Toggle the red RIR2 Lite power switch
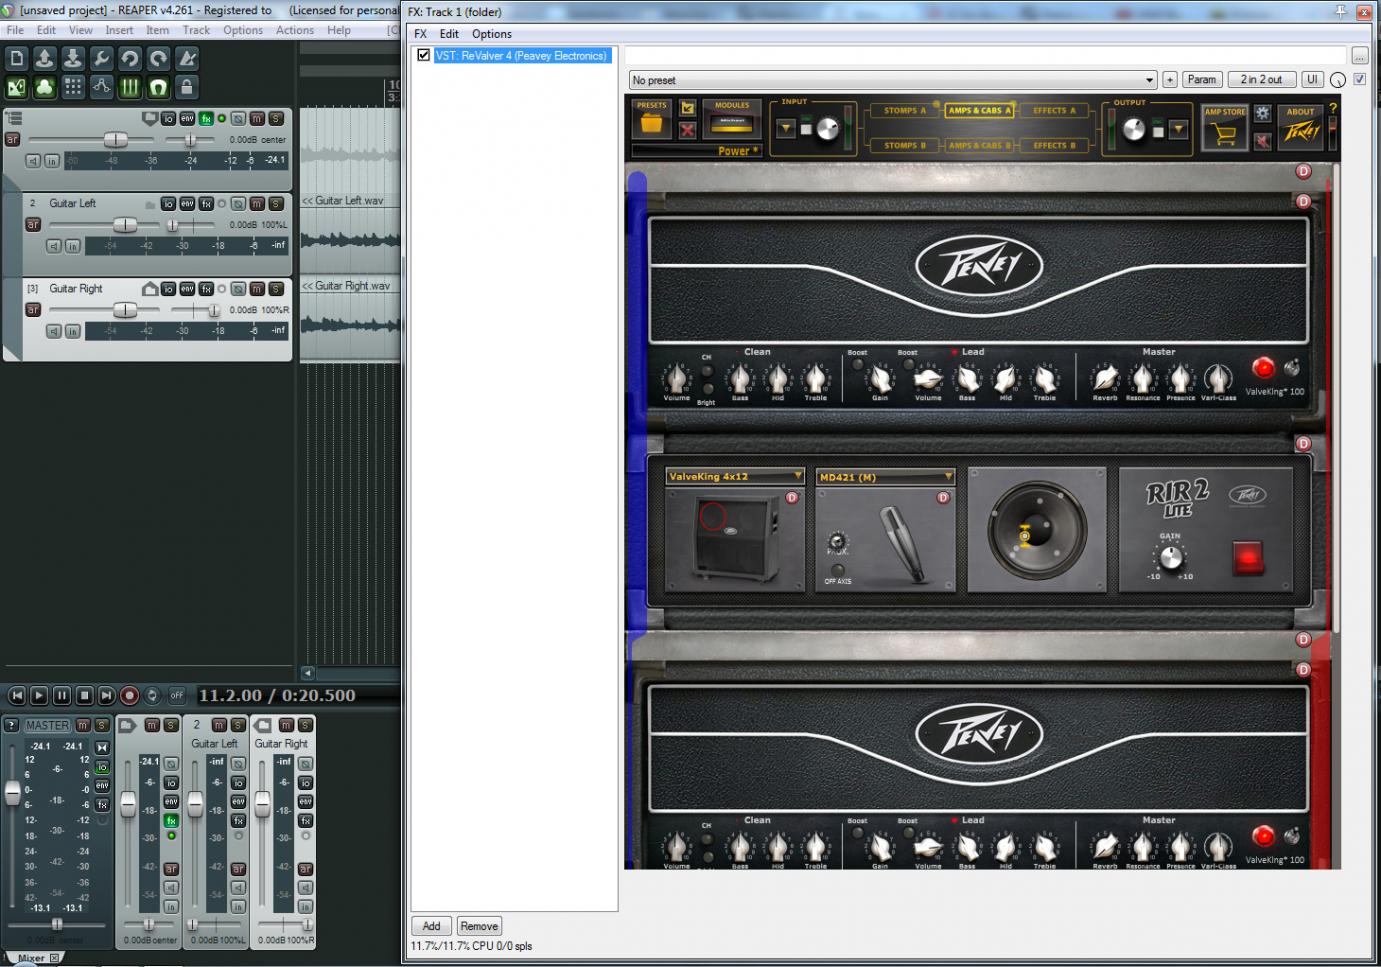1381x967 pixels. 1248,557
